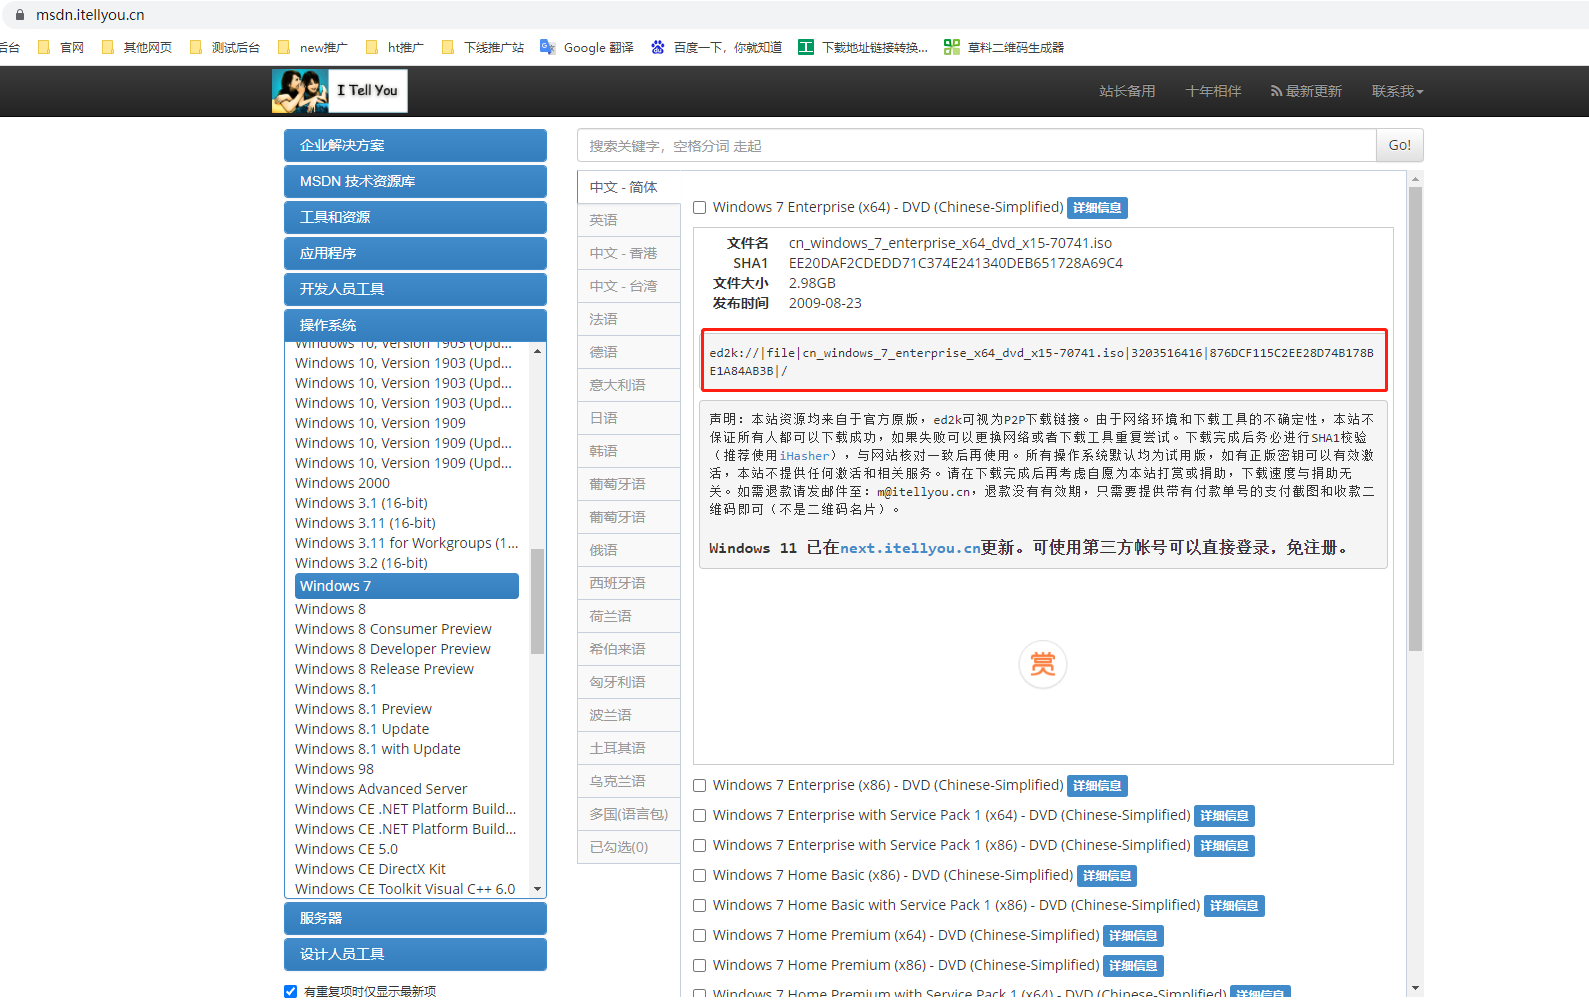Check Windows 7 Home Basic (x86) DVD checkbox

(x=700, y=876)
